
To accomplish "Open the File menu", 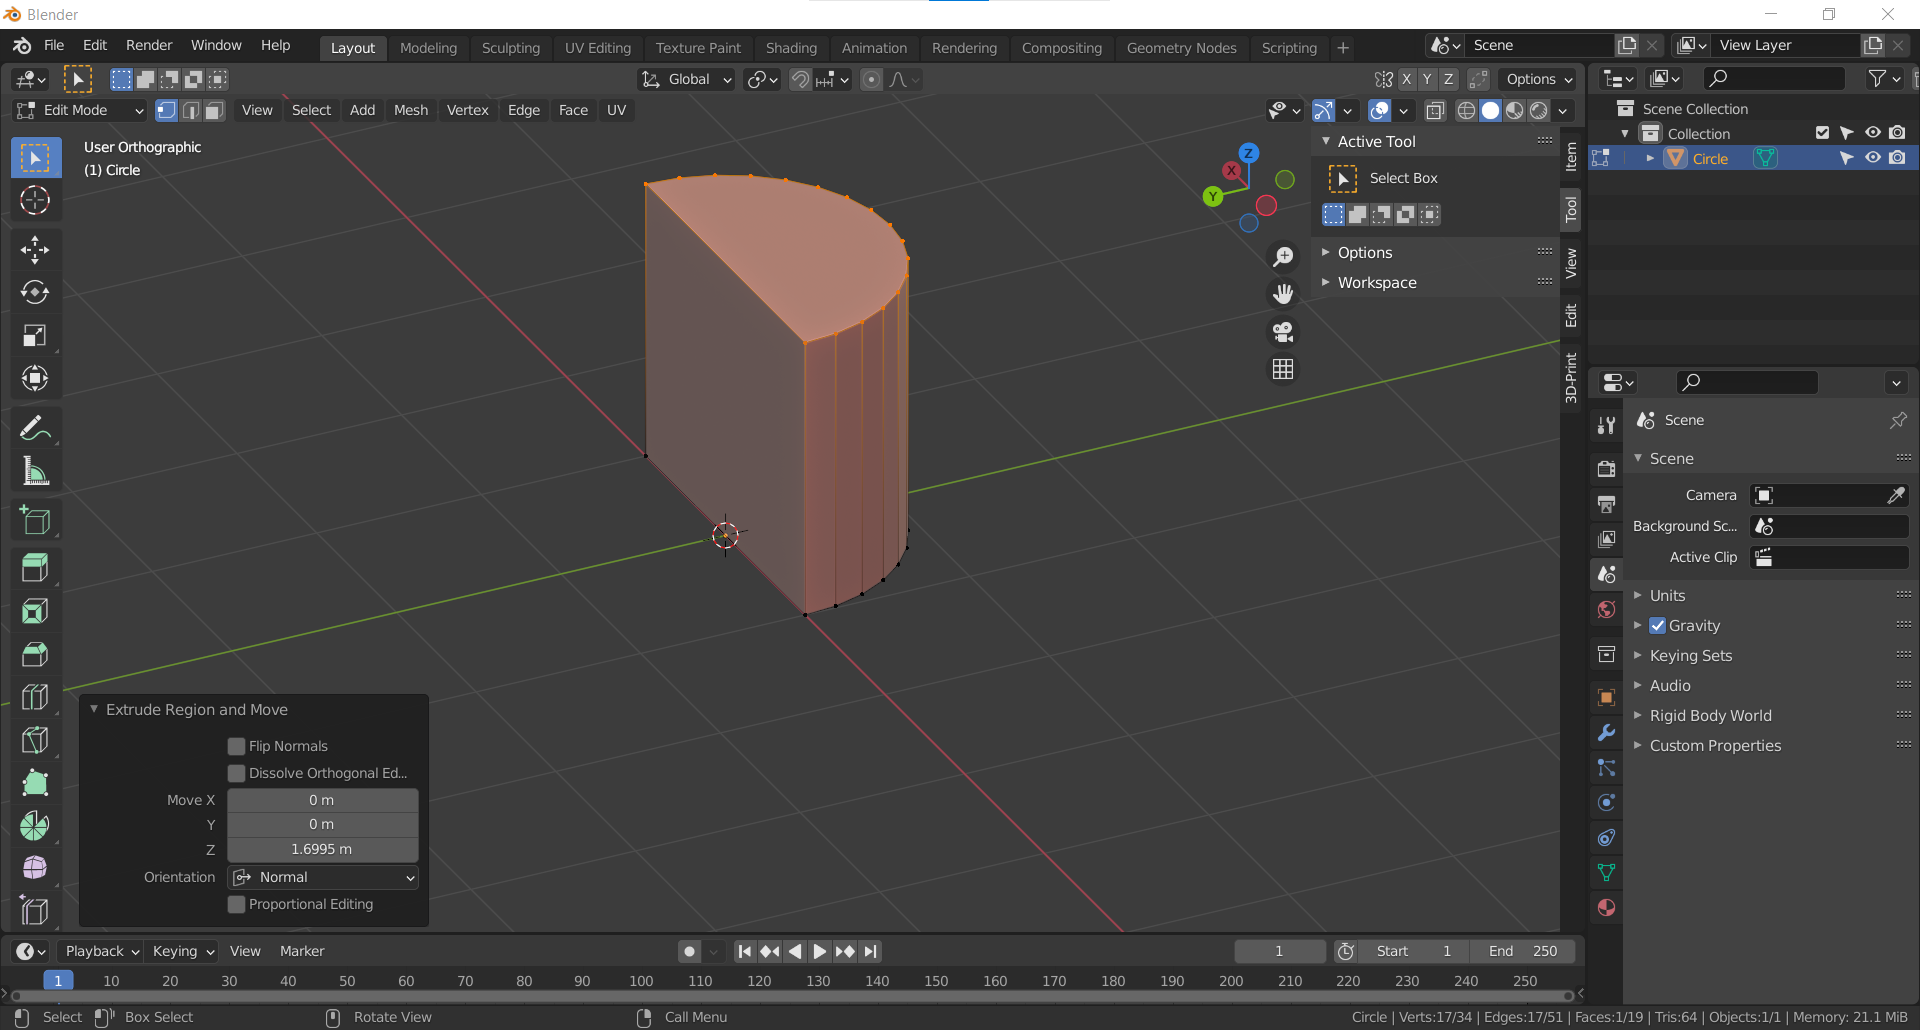I will pos(54,45).
